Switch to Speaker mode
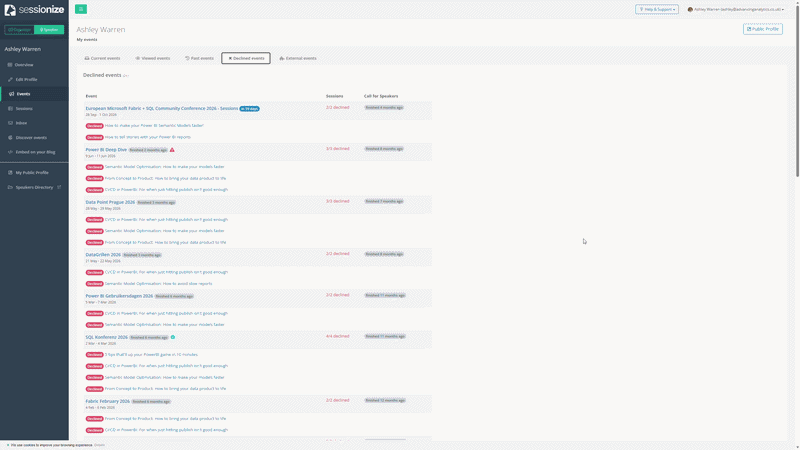Image resolution: width=800 pixels, height=450 pixels. [x=49, y=30]
